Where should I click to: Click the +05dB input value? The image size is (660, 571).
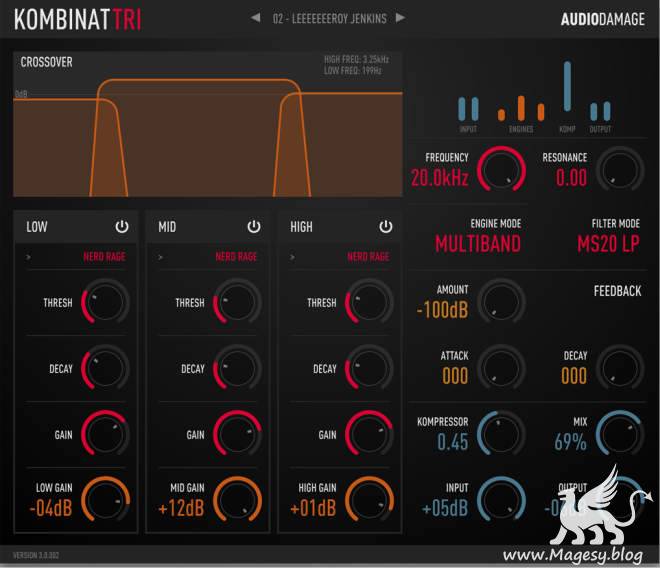coord(445,508)
